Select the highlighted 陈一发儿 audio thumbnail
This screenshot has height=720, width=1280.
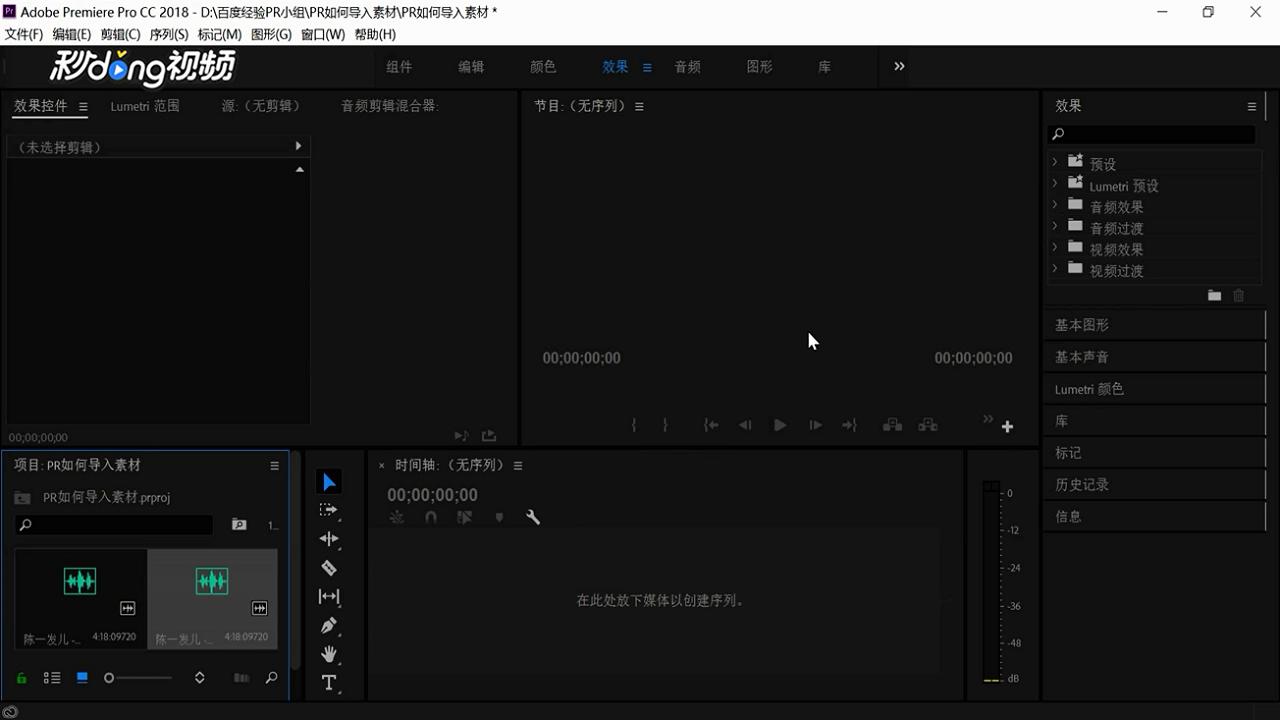212,598
